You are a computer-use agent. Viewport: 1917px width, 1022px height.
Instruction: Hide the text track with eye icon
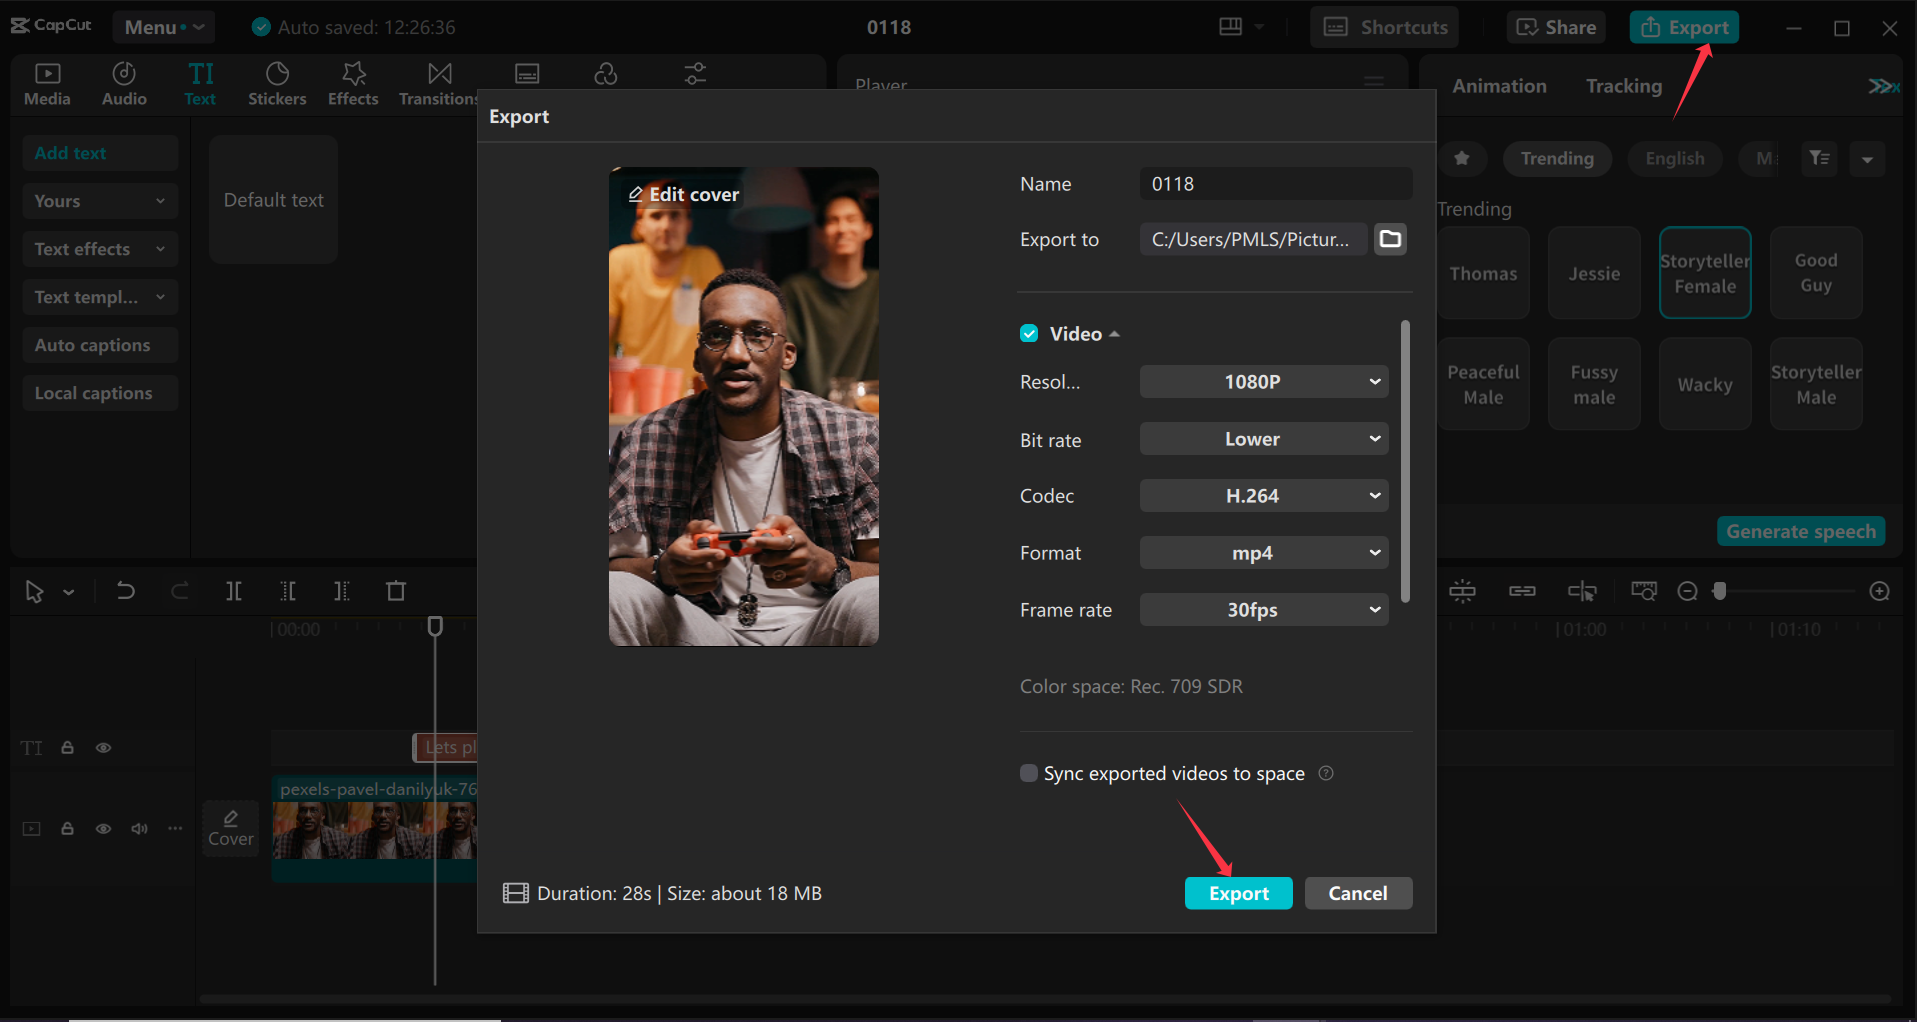coord(103,747)
